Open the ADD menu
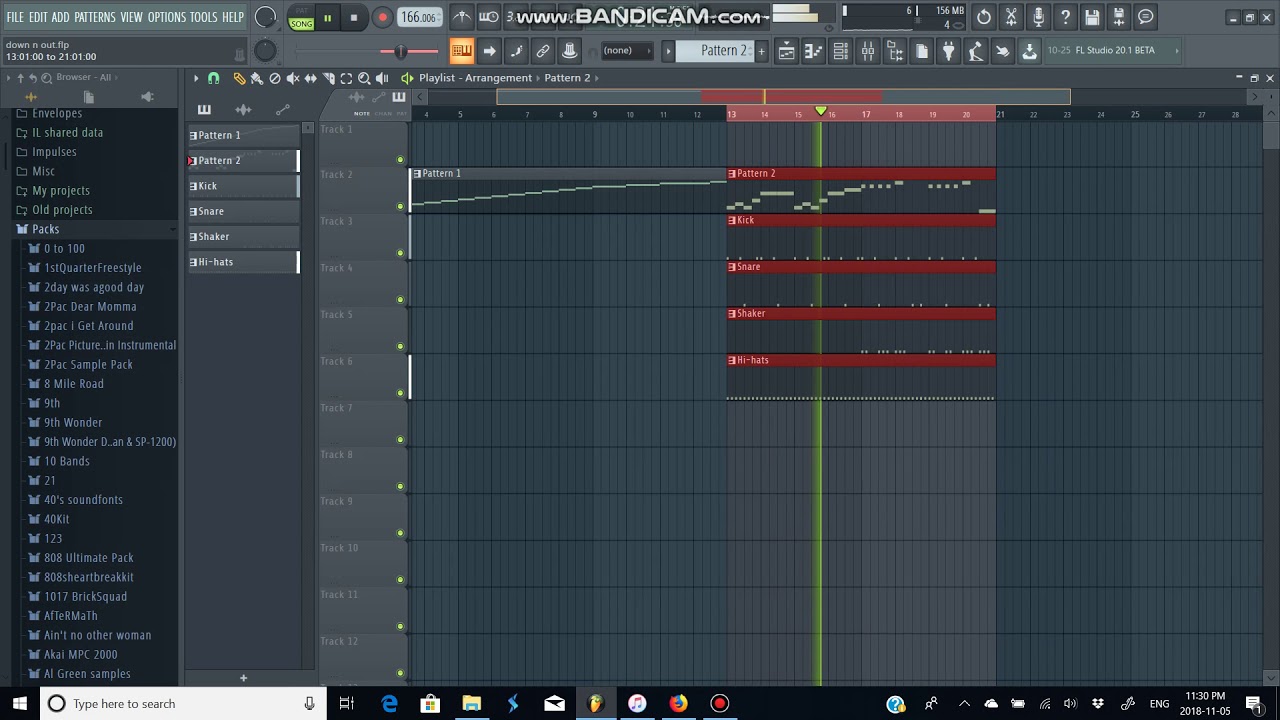 (61, 17)
